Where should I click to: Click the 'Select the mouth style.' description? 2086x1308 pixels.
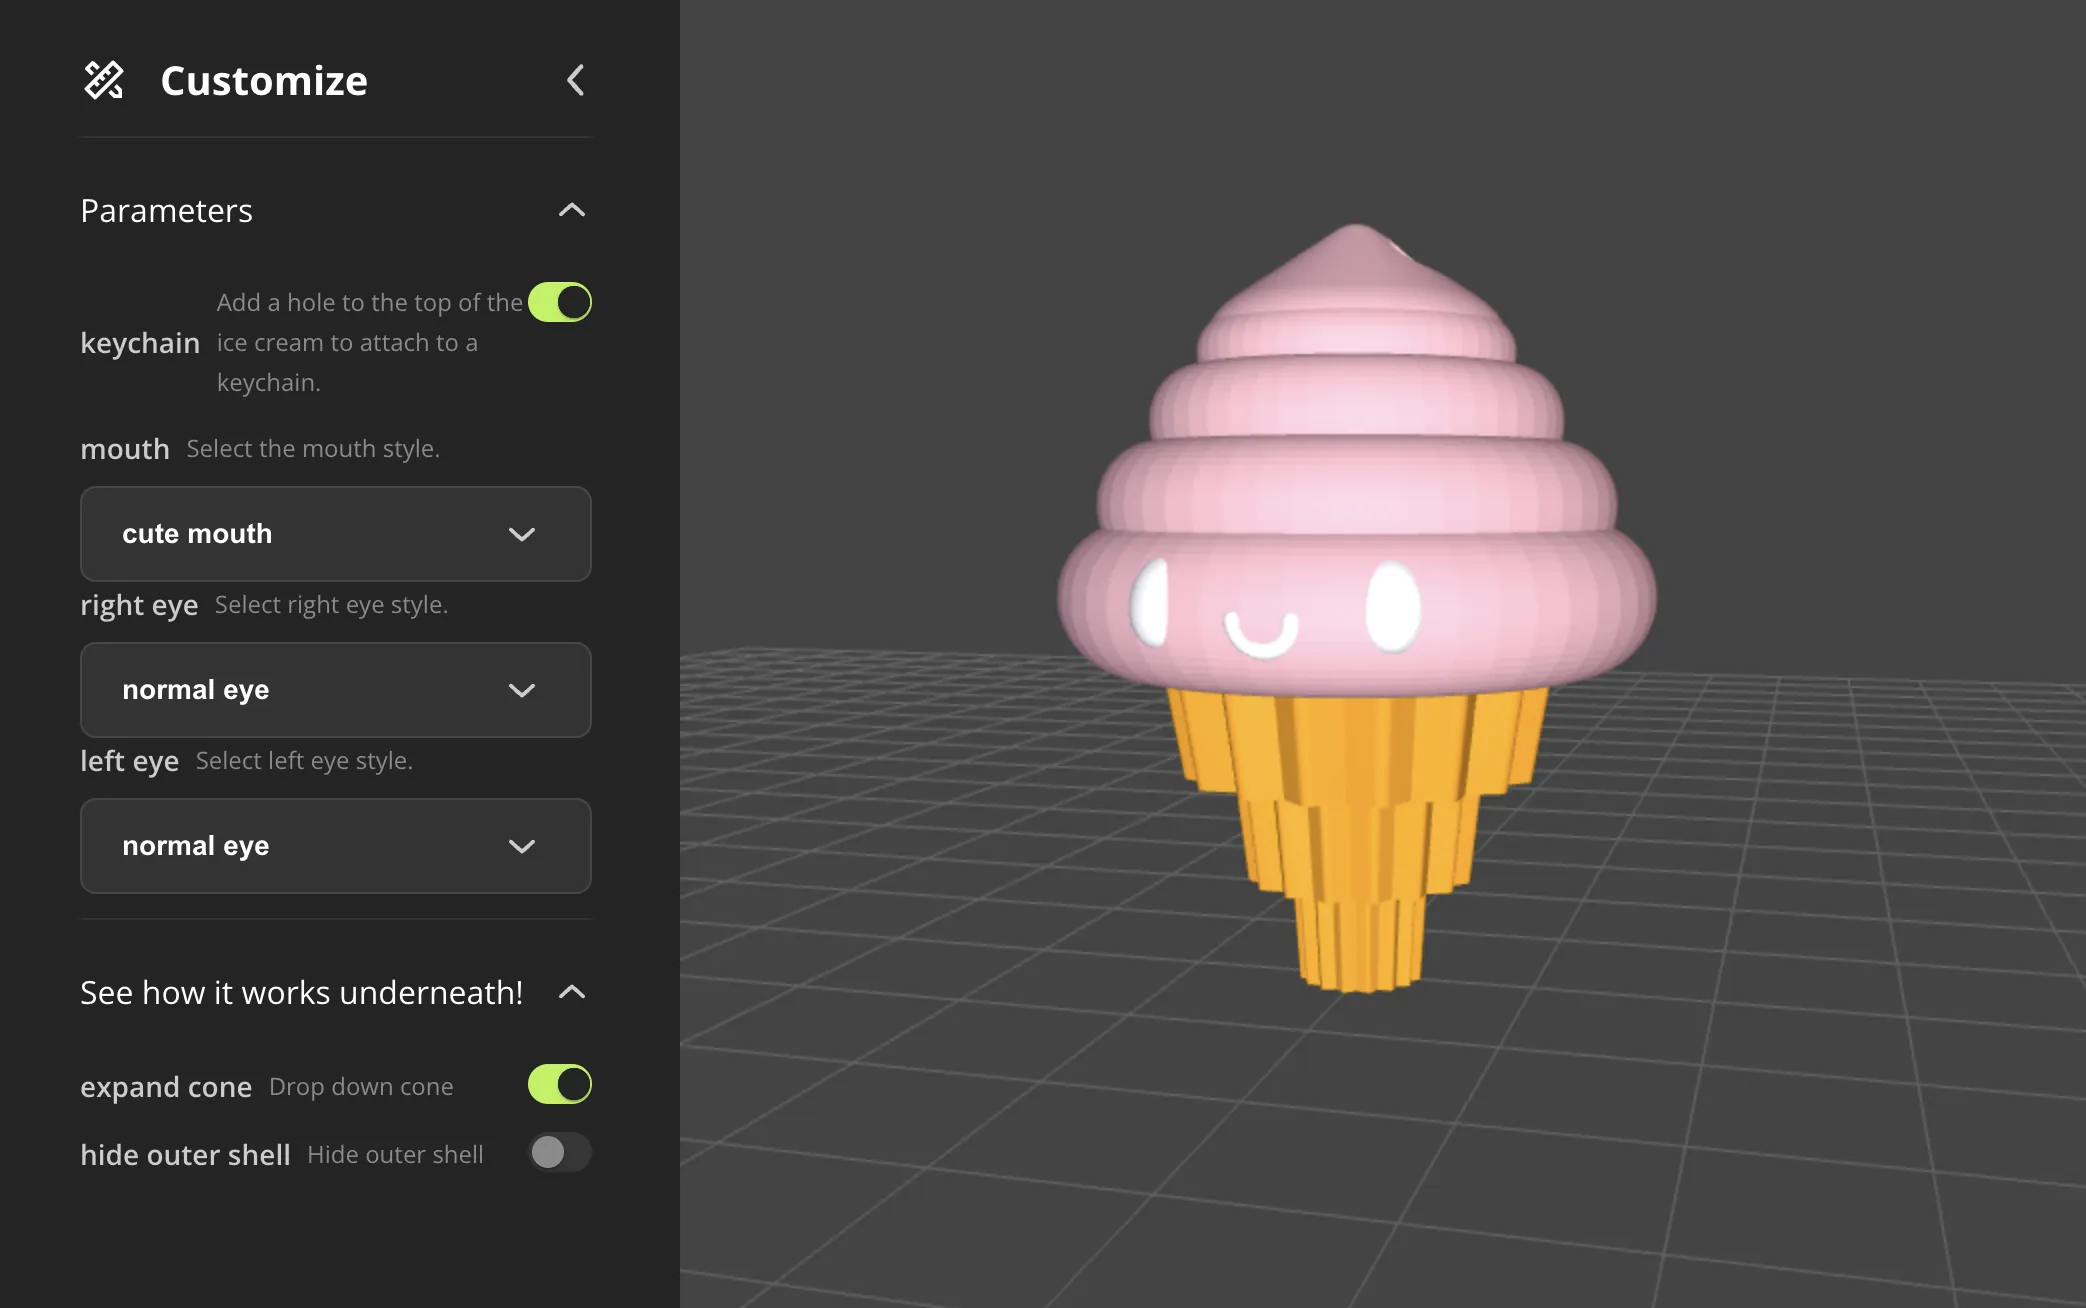click(313, 449)
